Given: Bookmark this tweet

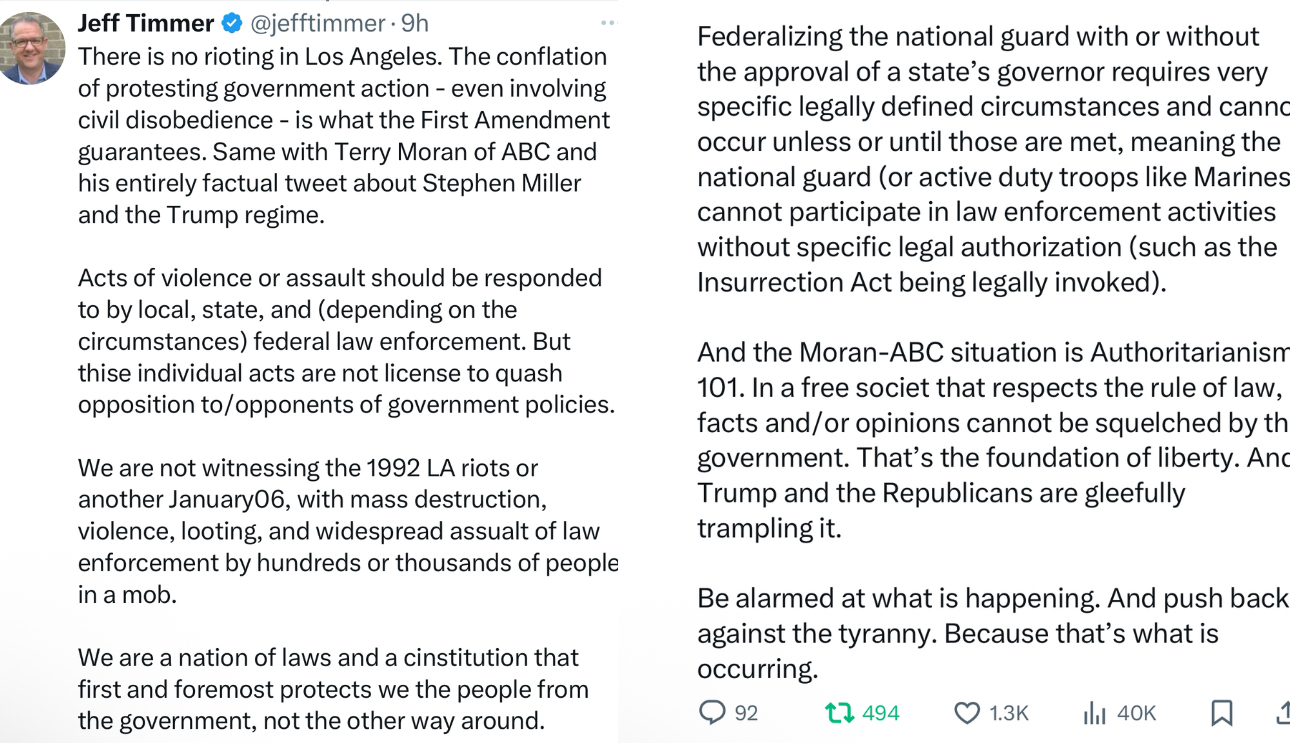Looking at the screenshot, I should click(1221, 713).
